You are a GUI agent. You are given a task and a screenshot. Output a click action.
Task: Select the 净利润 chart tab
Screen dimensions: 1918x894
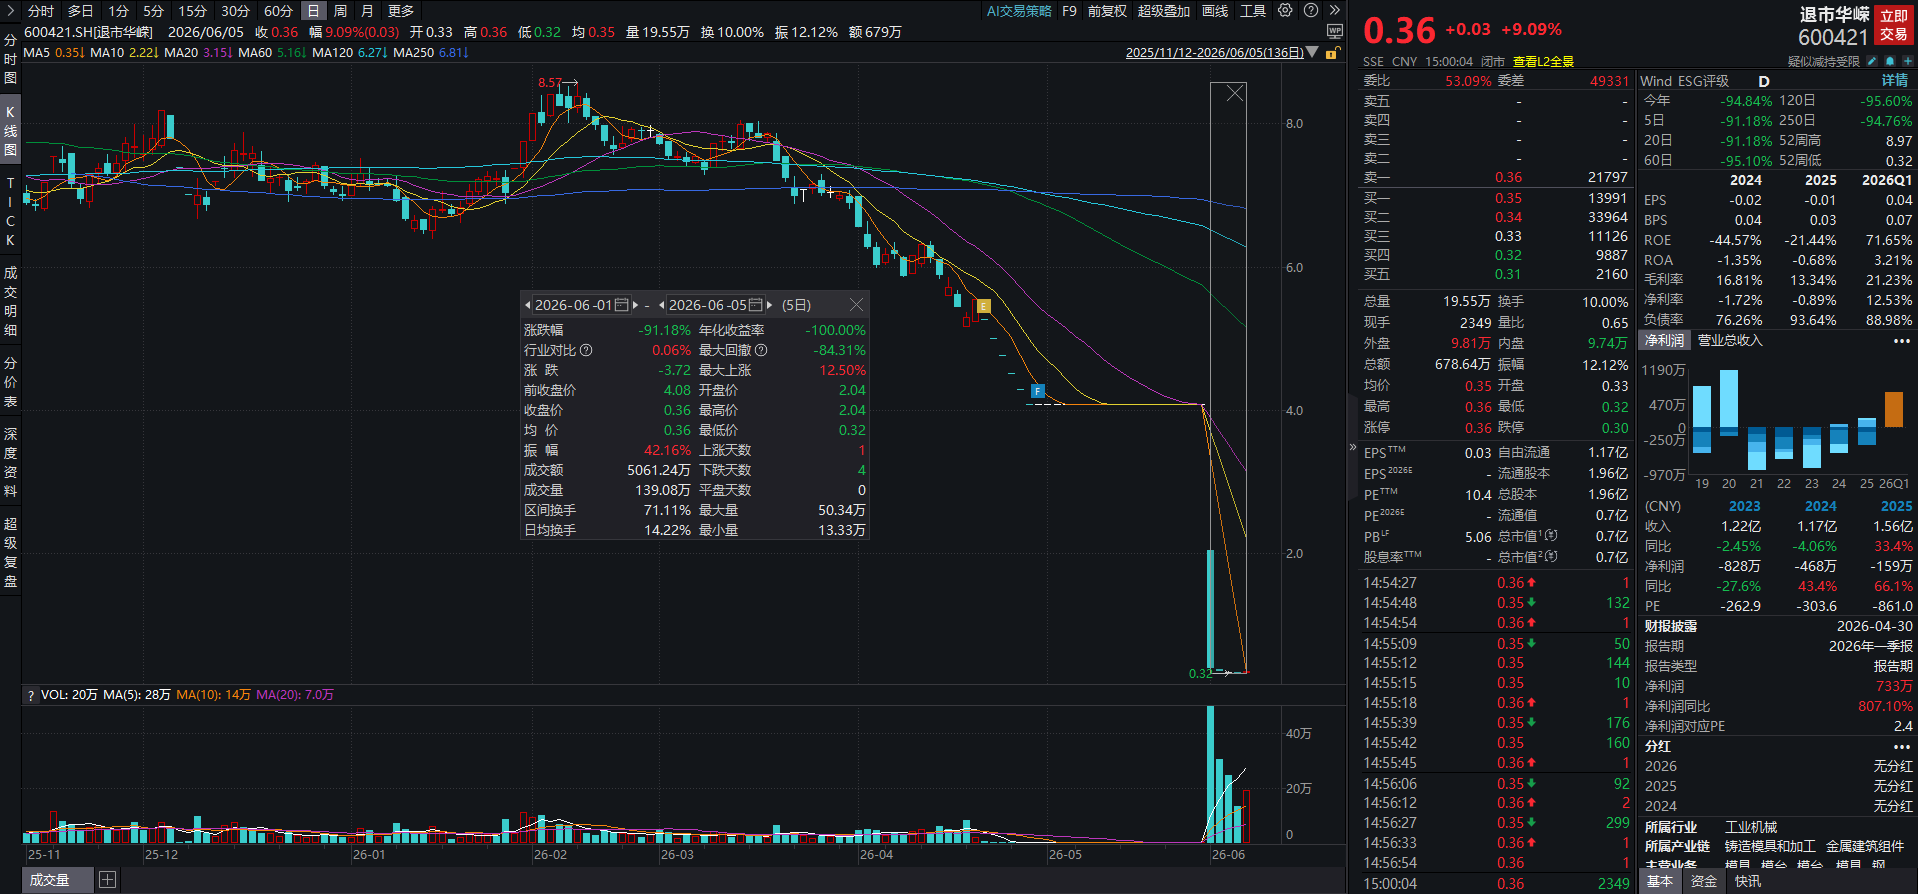coord(1664,341)
